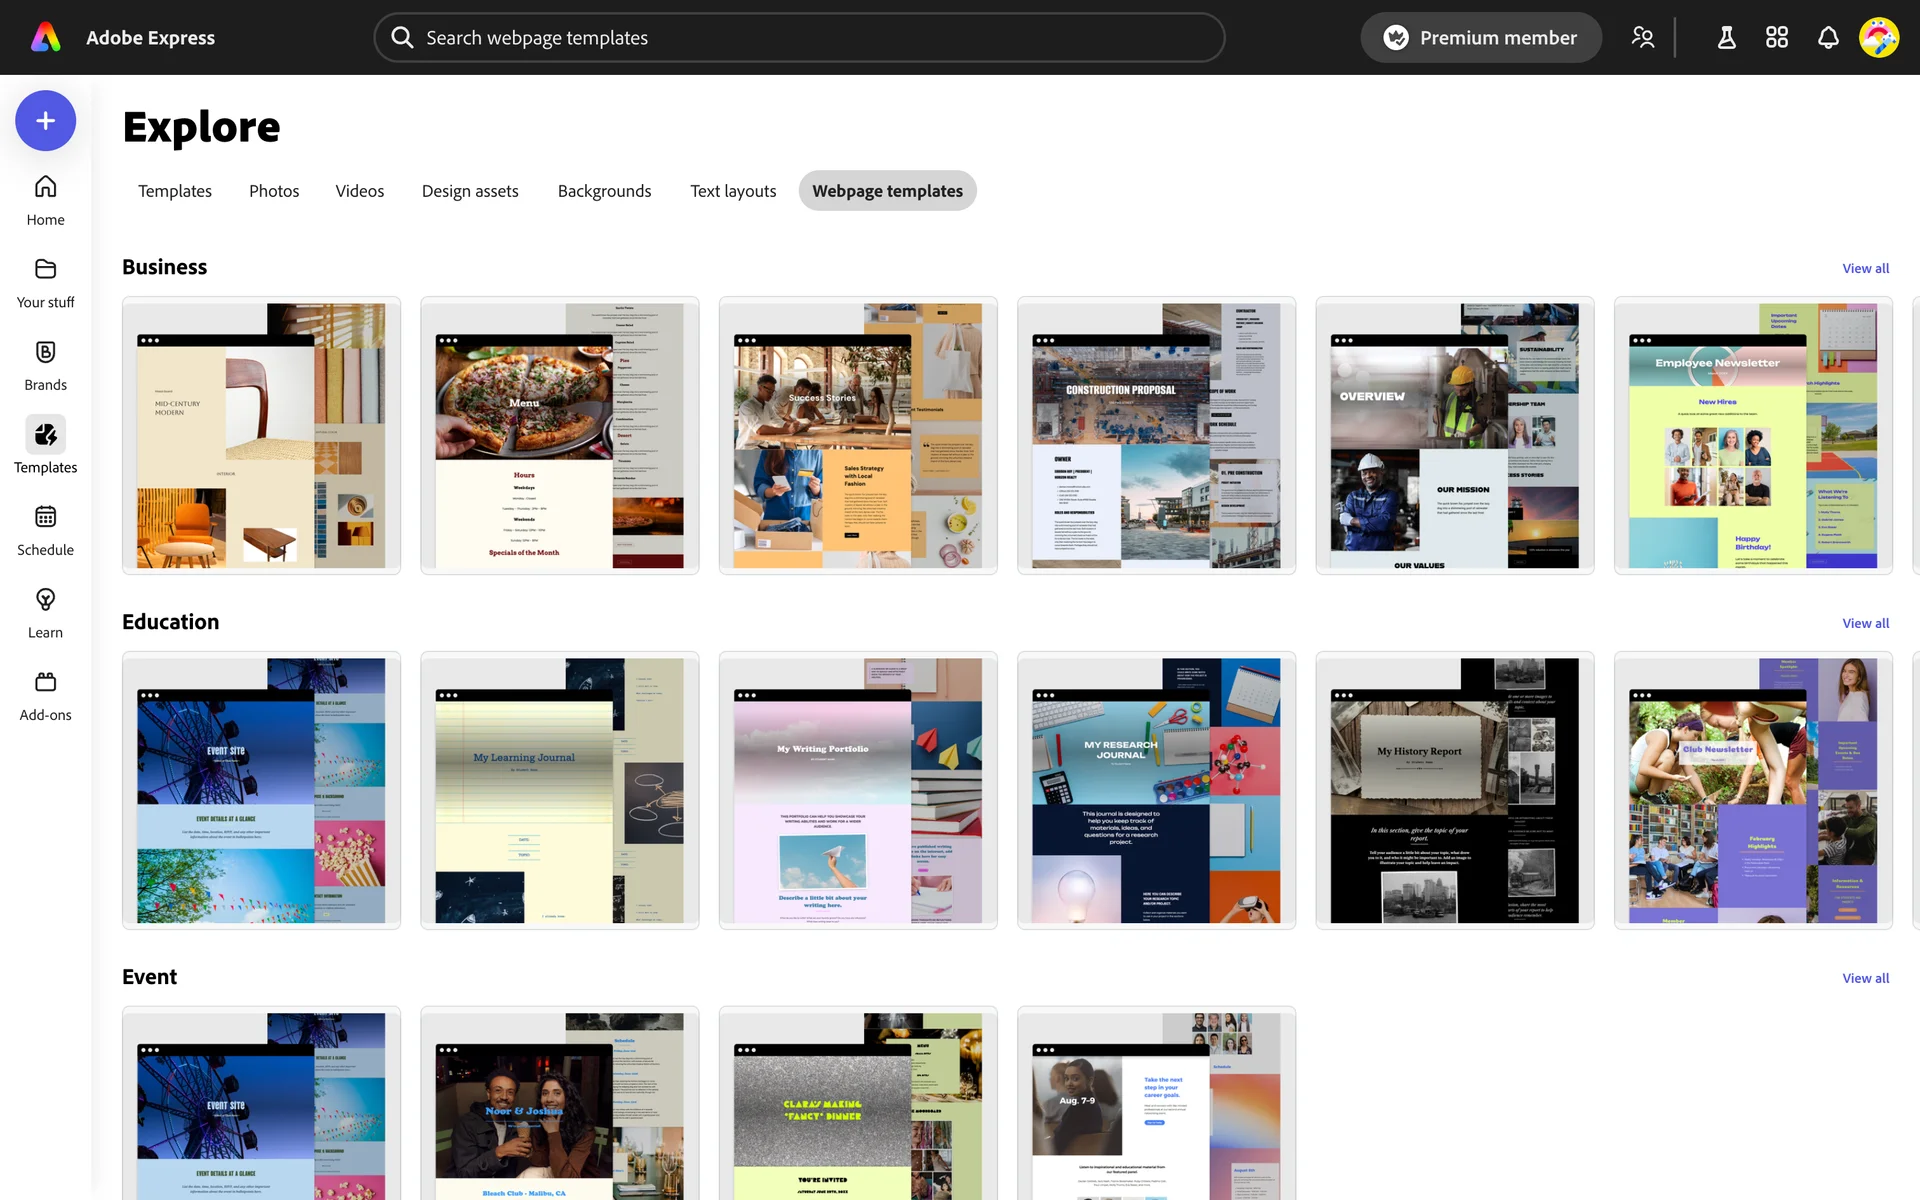Open the Employee Newsletter template thumbnail
The image size is (1920, 1200).
pyautogui.click(x=1752, y=436)
